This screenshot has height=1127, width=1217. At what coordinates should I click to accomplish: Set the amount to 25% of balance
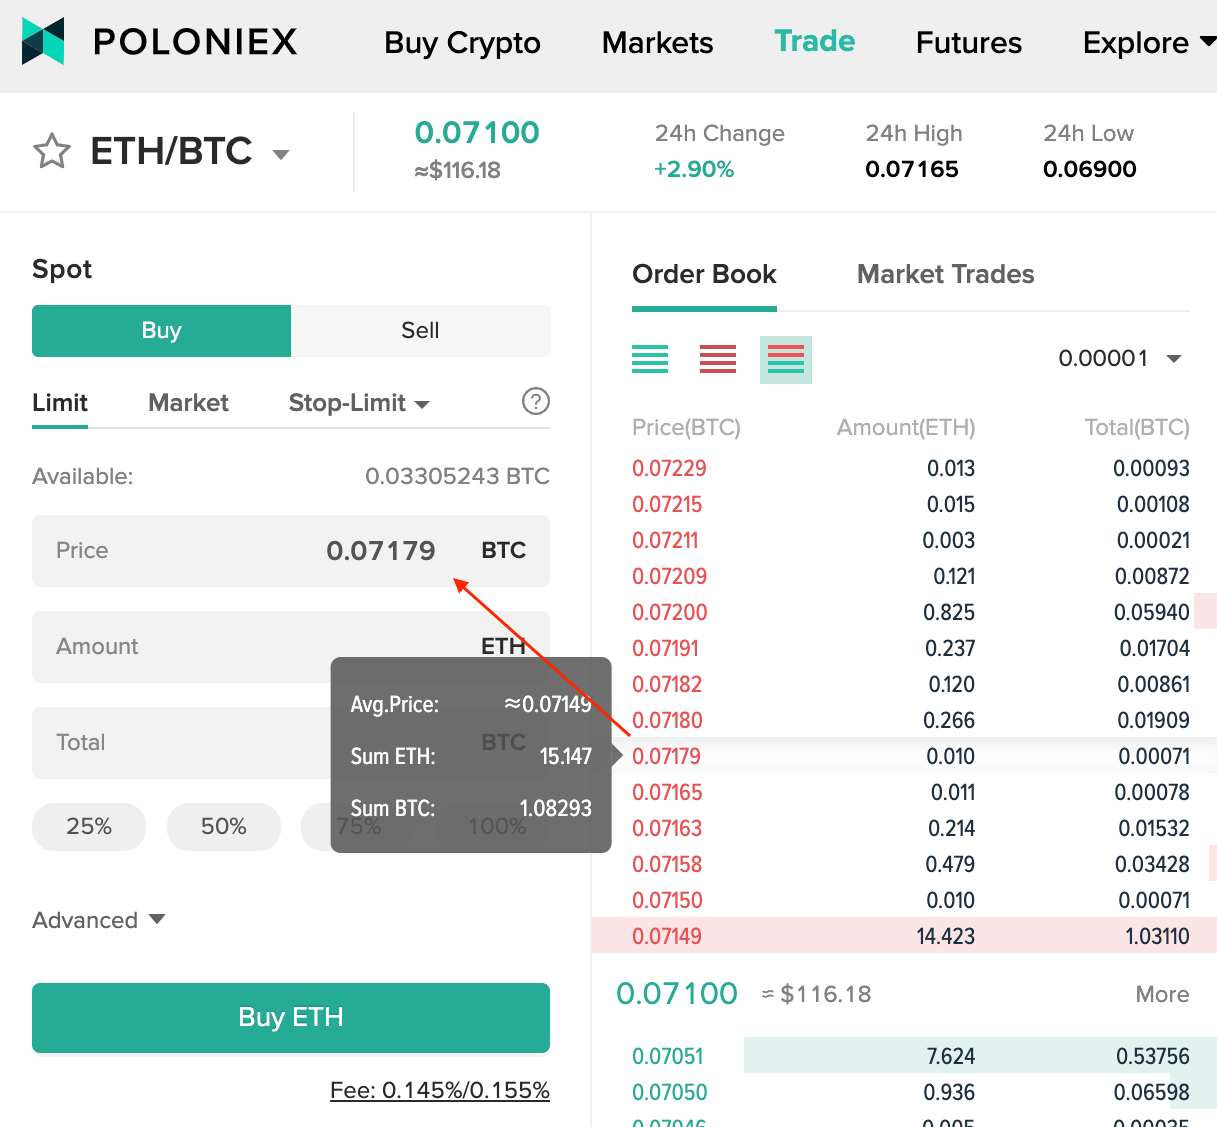point(89,827)
